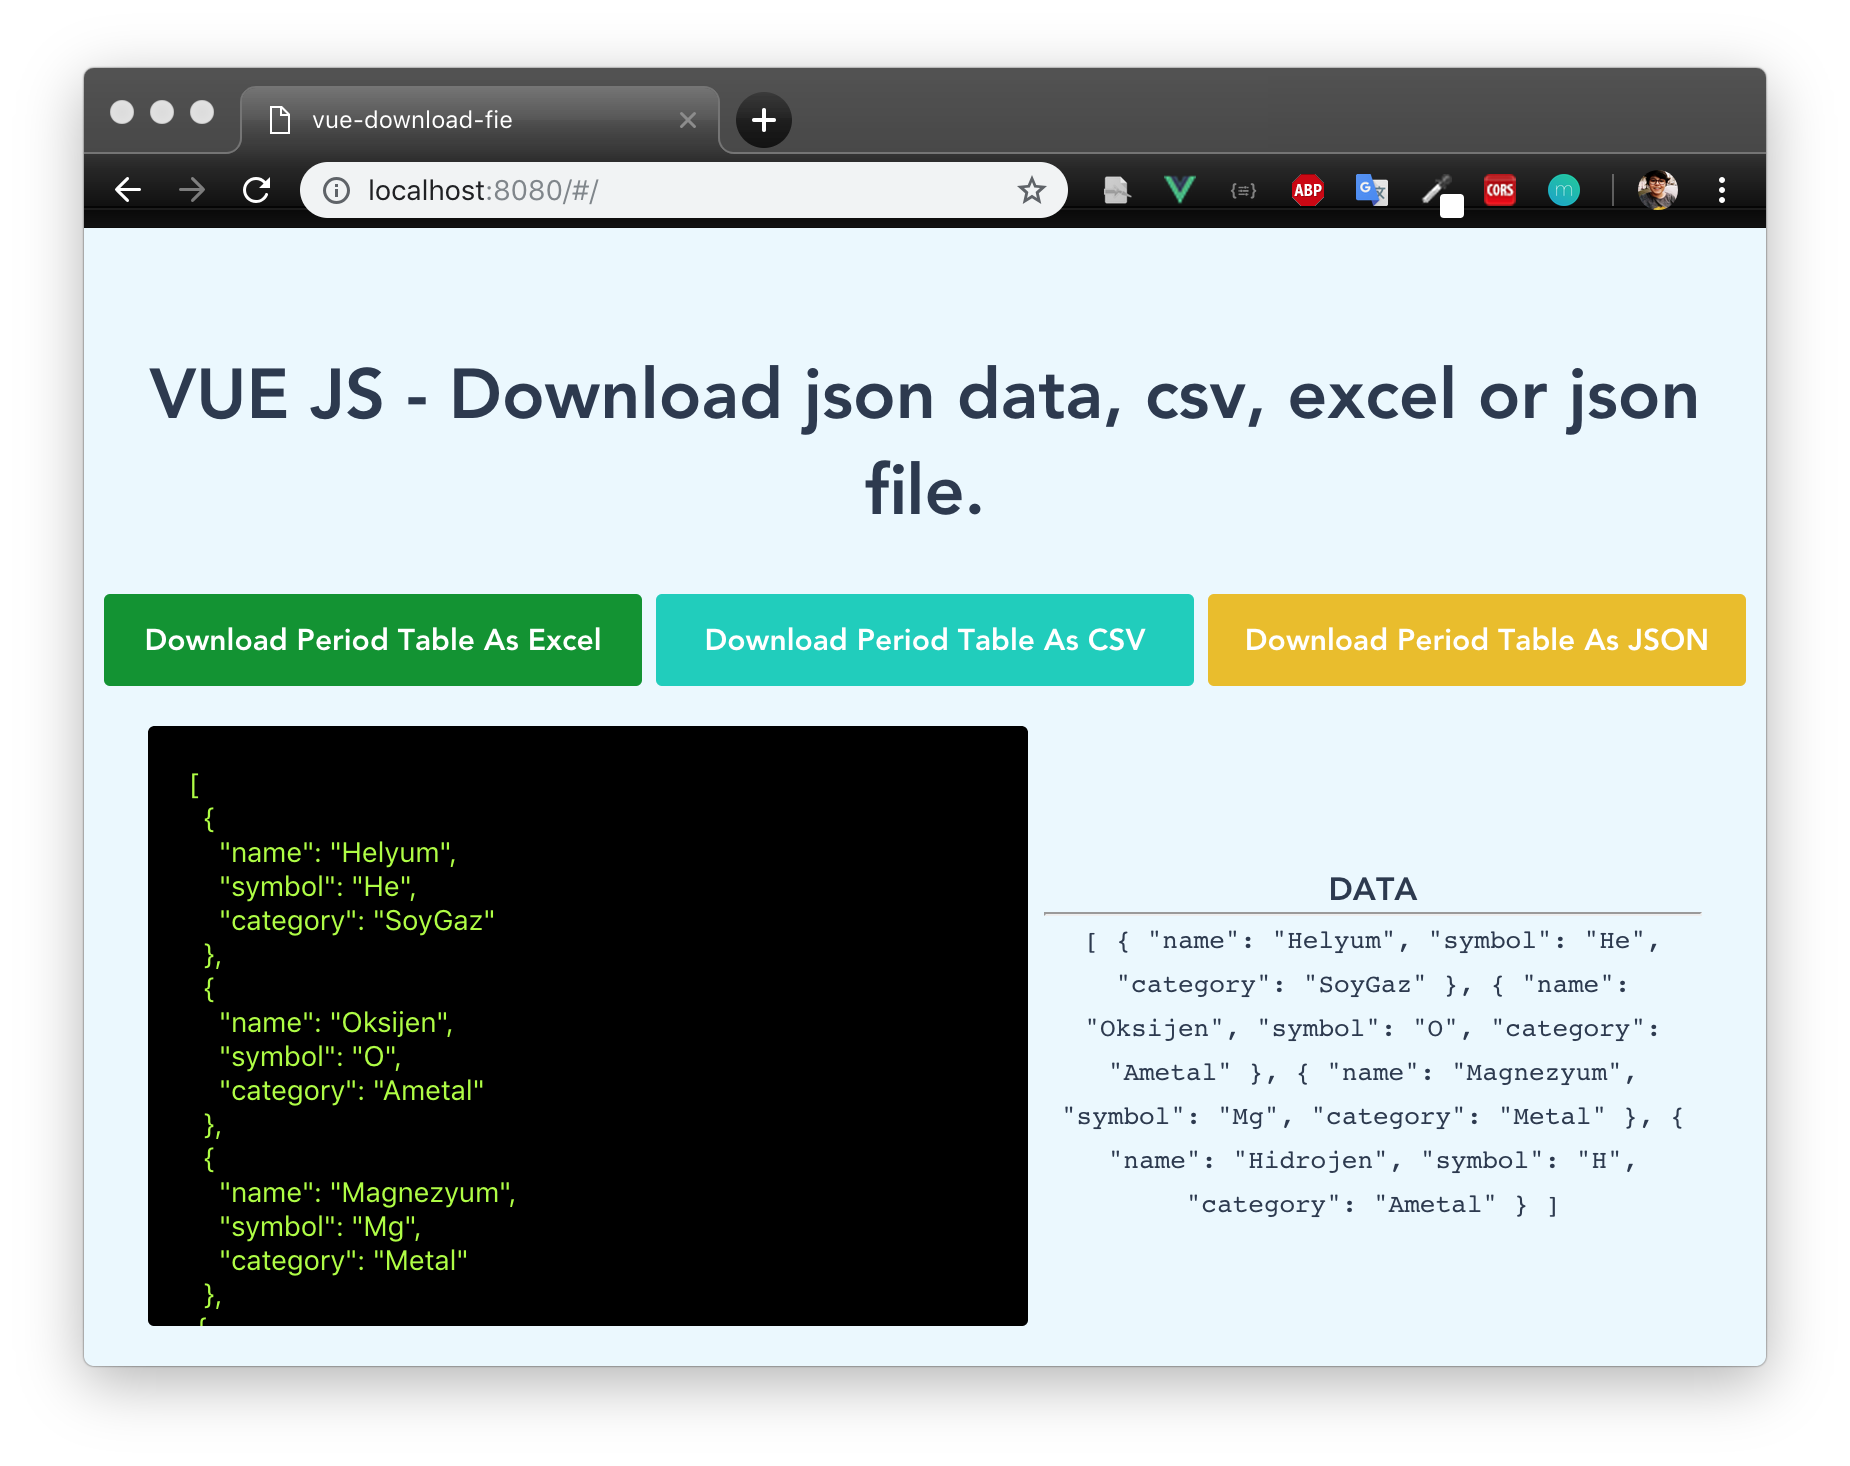Click the macOS minimize window button
Image resolution: width=1850 pixels, height=1466 pixels.
162,112
